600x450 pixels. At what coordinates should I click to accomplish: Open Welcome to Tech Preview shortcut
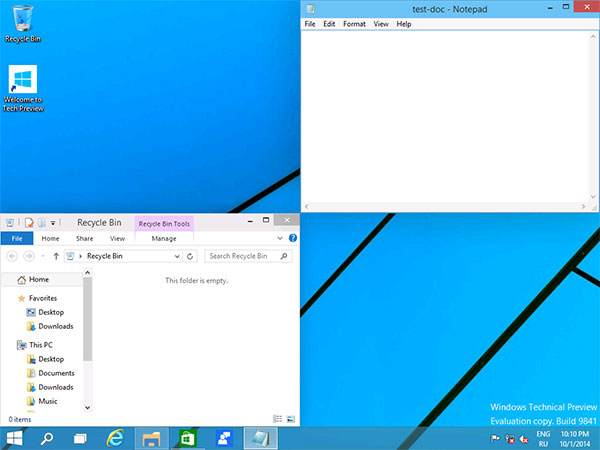[23, 89]
